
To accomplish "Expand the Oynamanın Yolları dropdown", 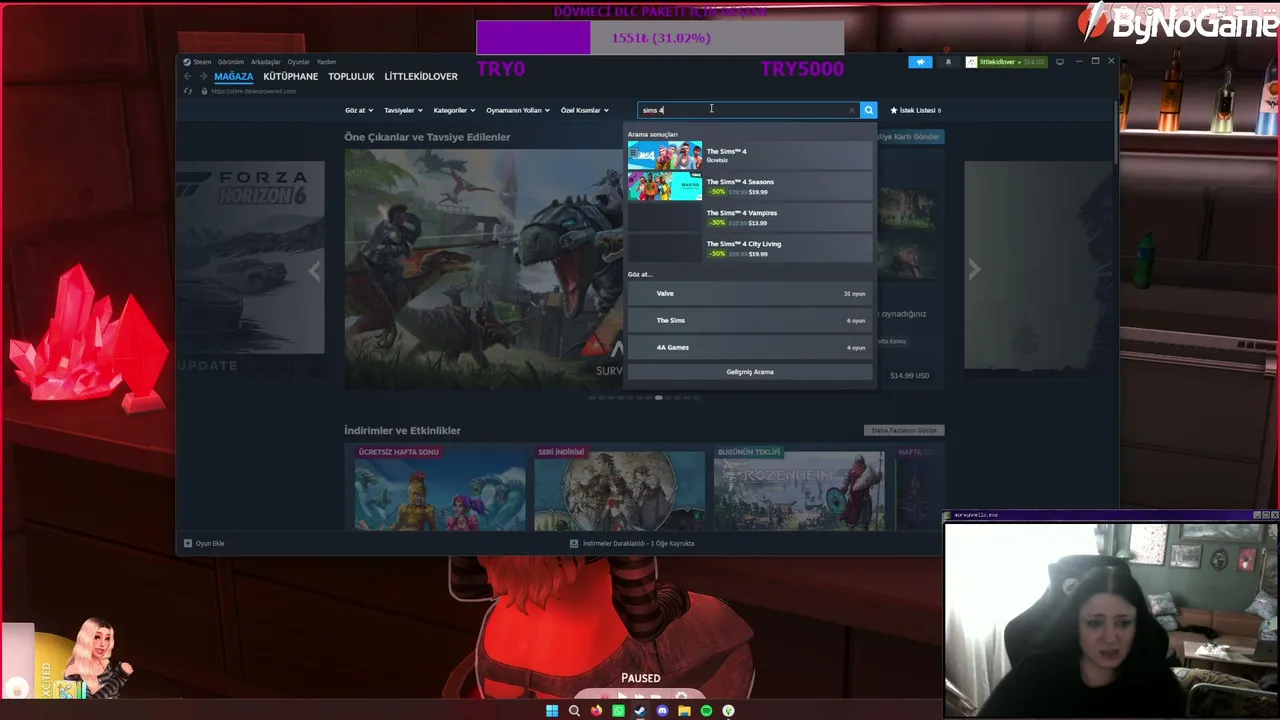I will pos(518,110).
